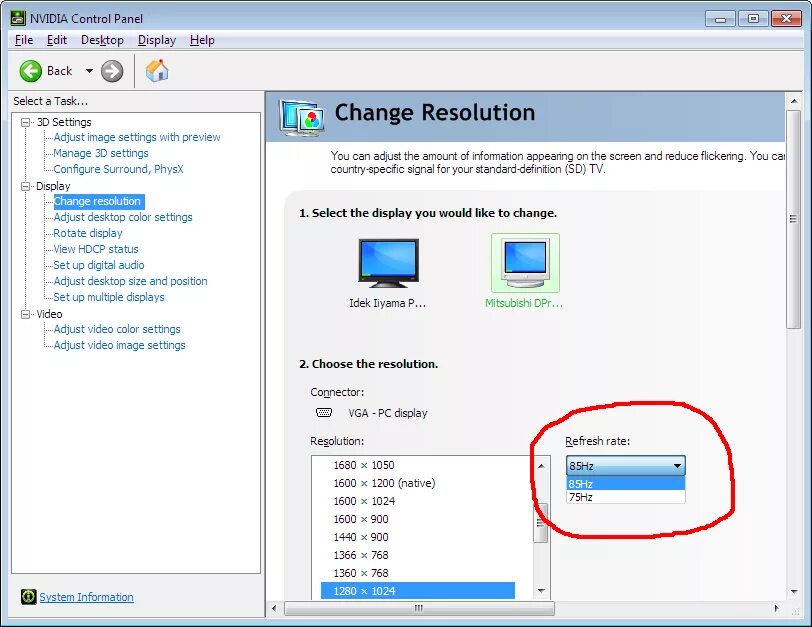Image resolution: width=812 pixels, height=627 pixels.
Task: Open Adjust image settings with preview
Action: coord(137,137)
